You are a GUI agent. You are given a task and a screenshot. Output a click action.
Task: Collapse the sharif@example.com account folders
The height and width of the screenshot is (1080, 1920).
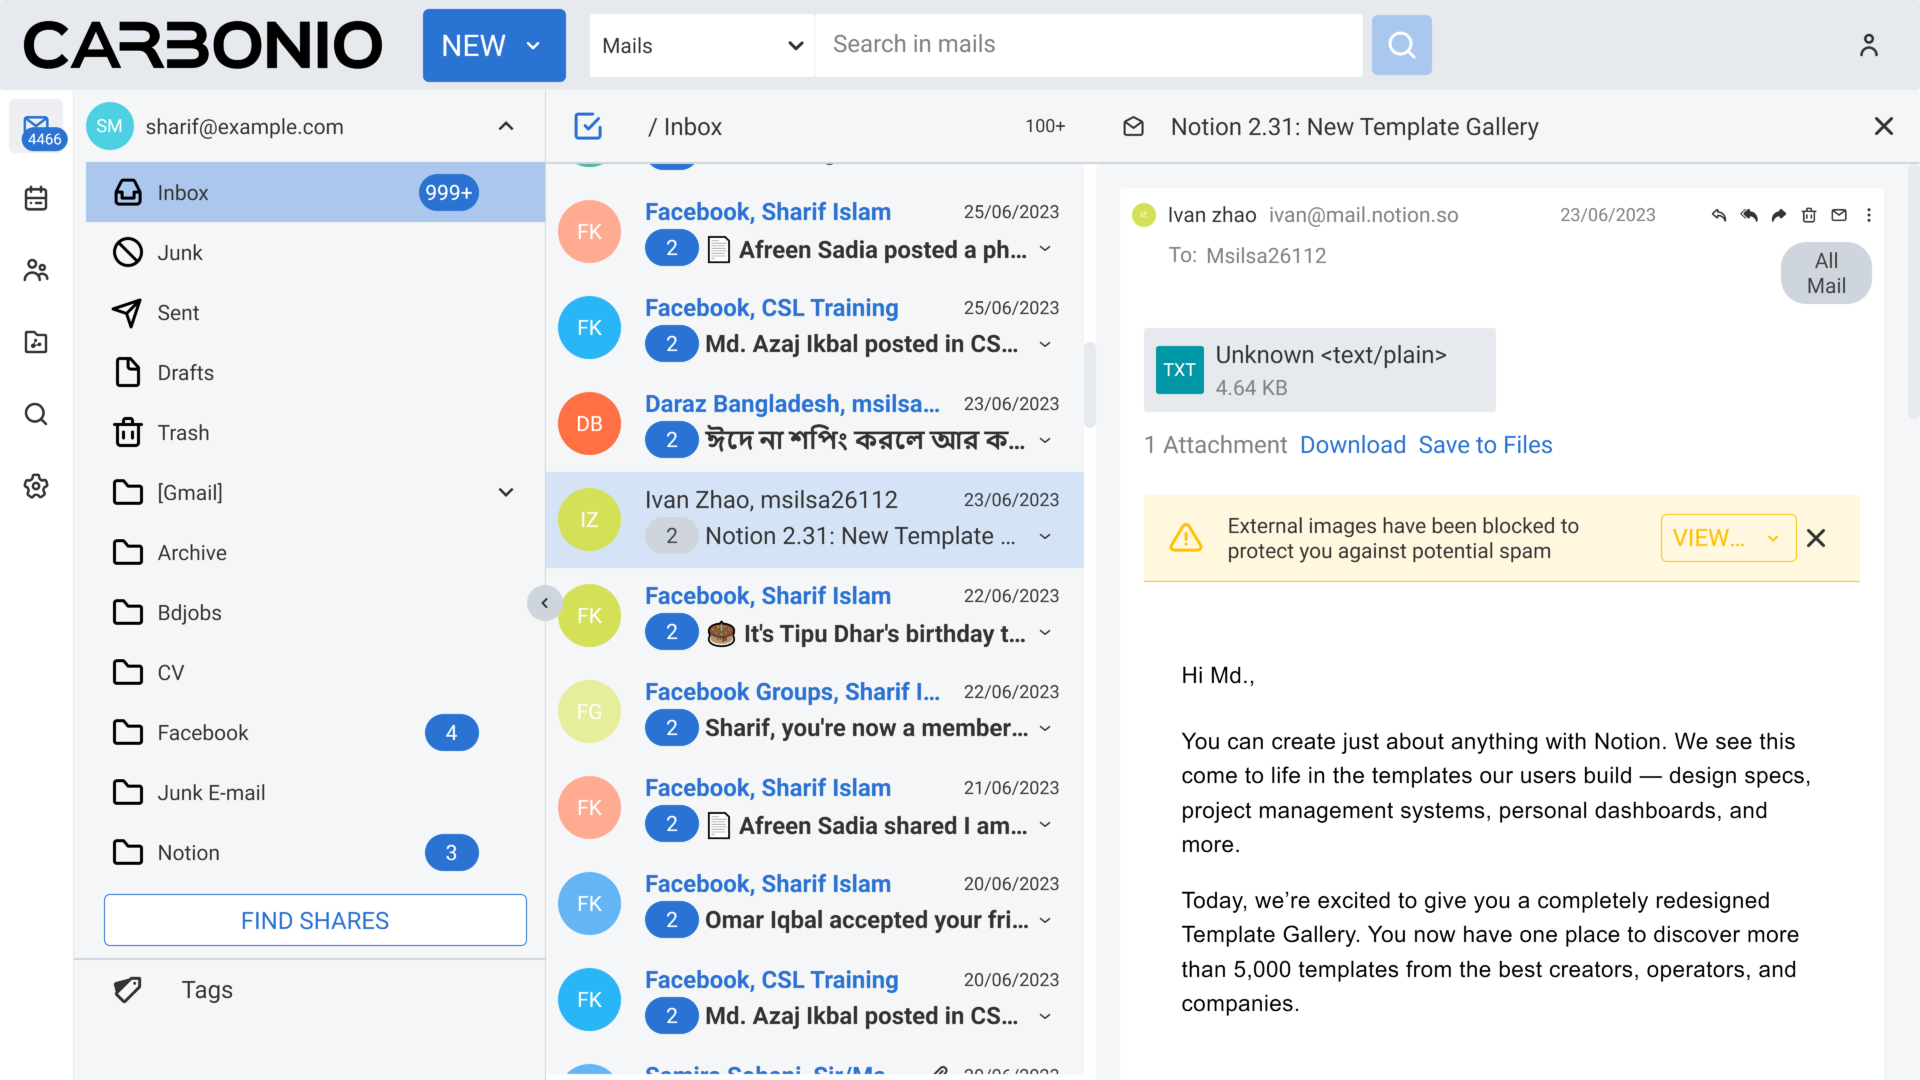click(506, 127)
